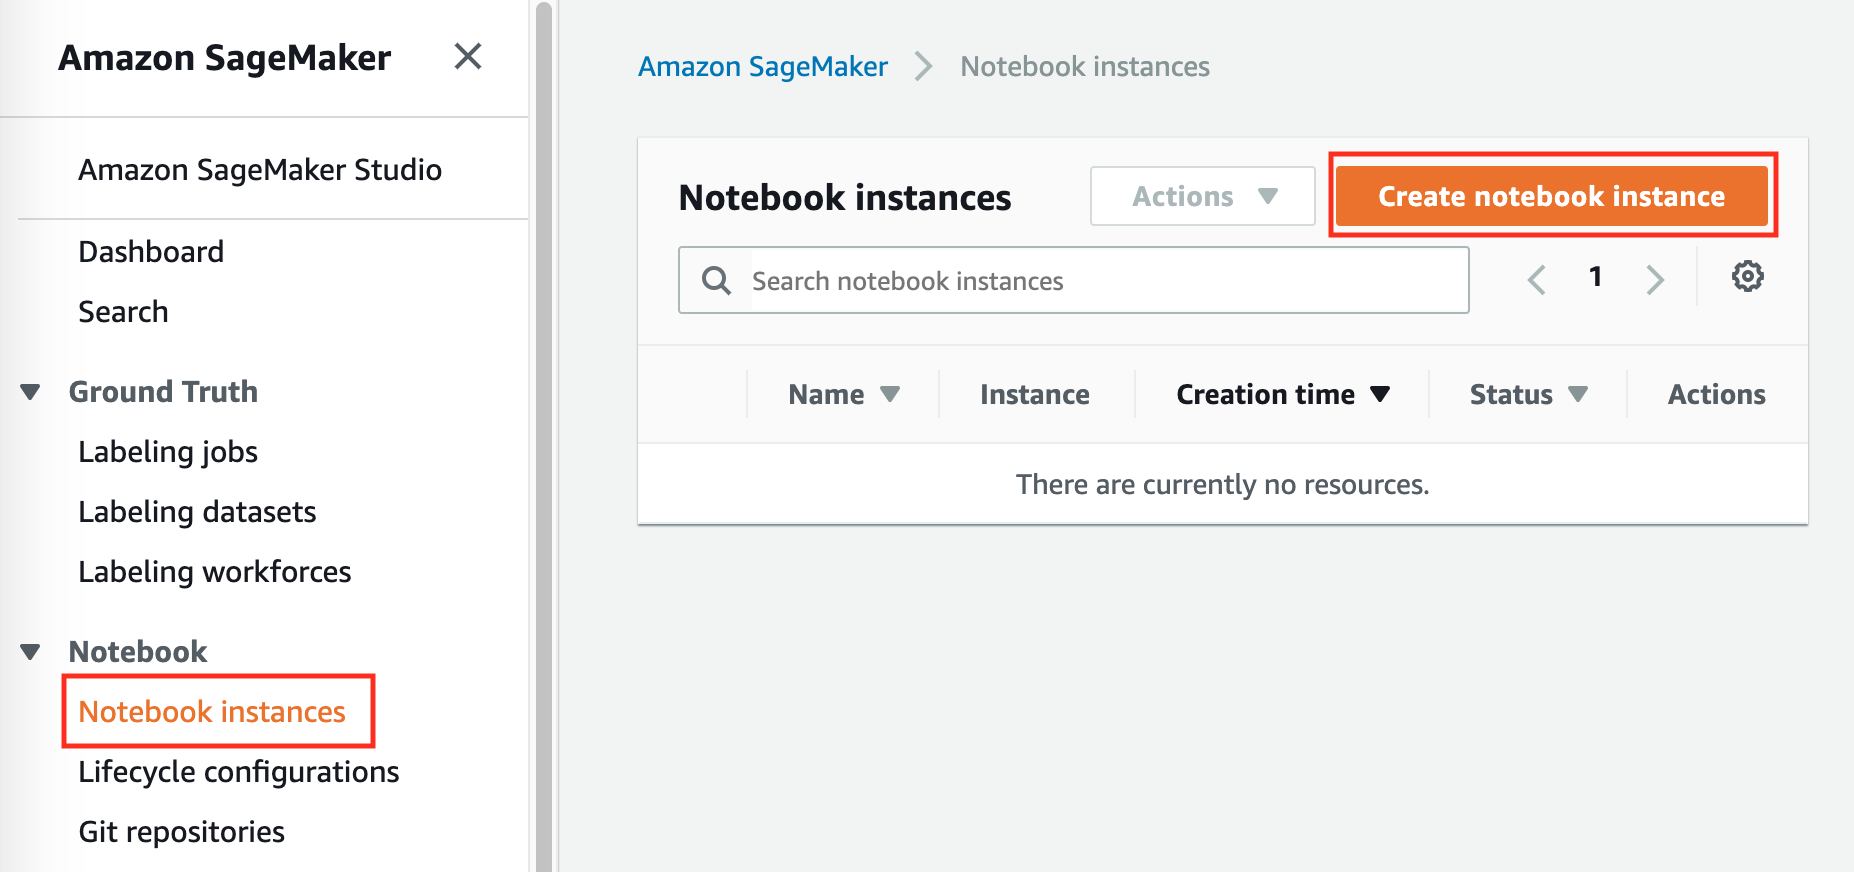Go to next page of results
The height and width of the screenshot is (872, 1854).
[x=1655, y=279]
